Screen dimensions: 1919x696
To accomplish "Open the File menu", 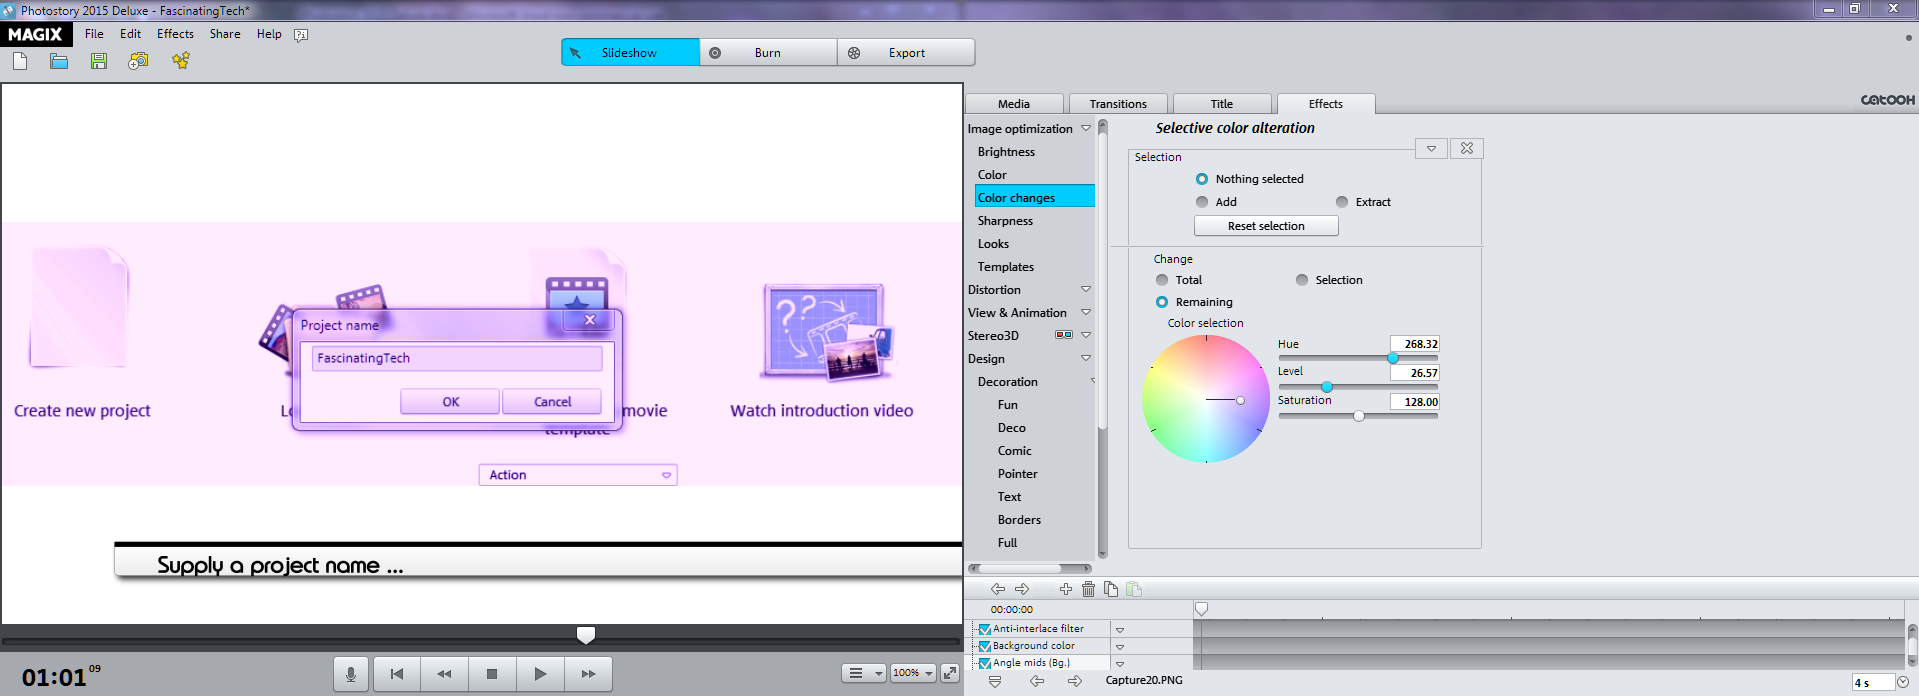I will [94, 34].
